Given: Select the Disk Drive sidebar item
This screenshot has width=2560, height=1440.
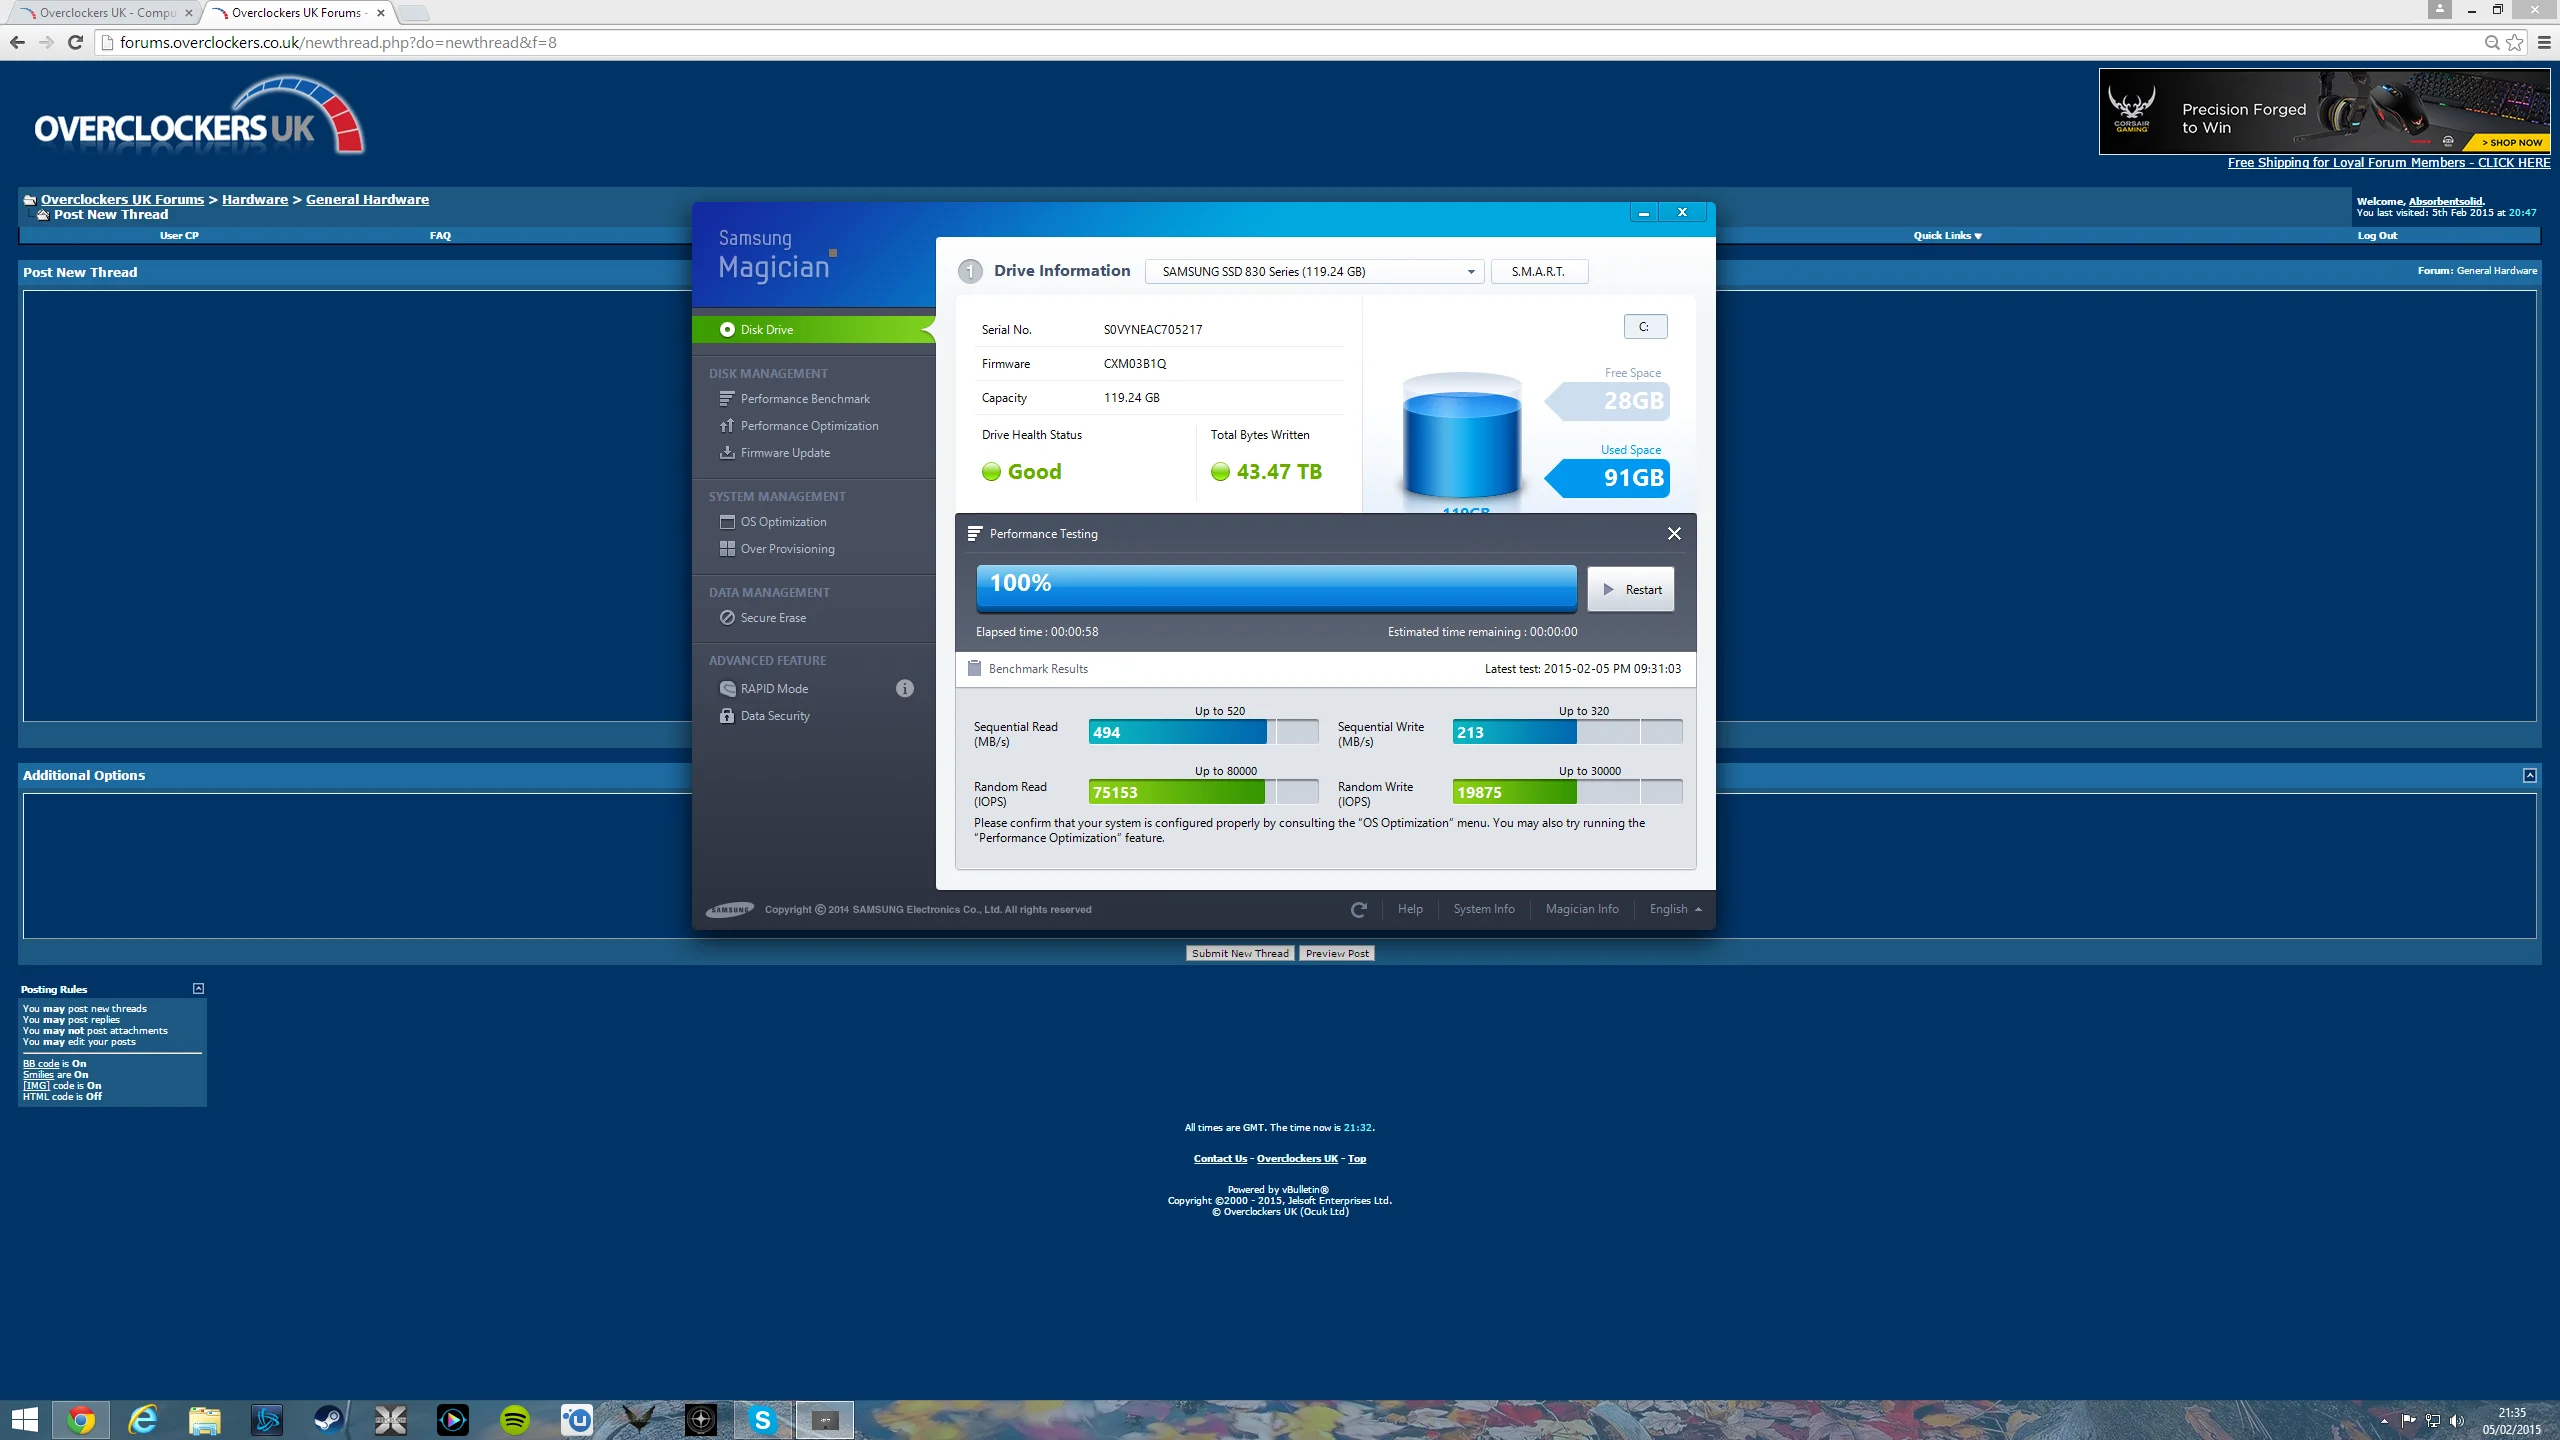Looking at the screenshot, I should 812,329.
